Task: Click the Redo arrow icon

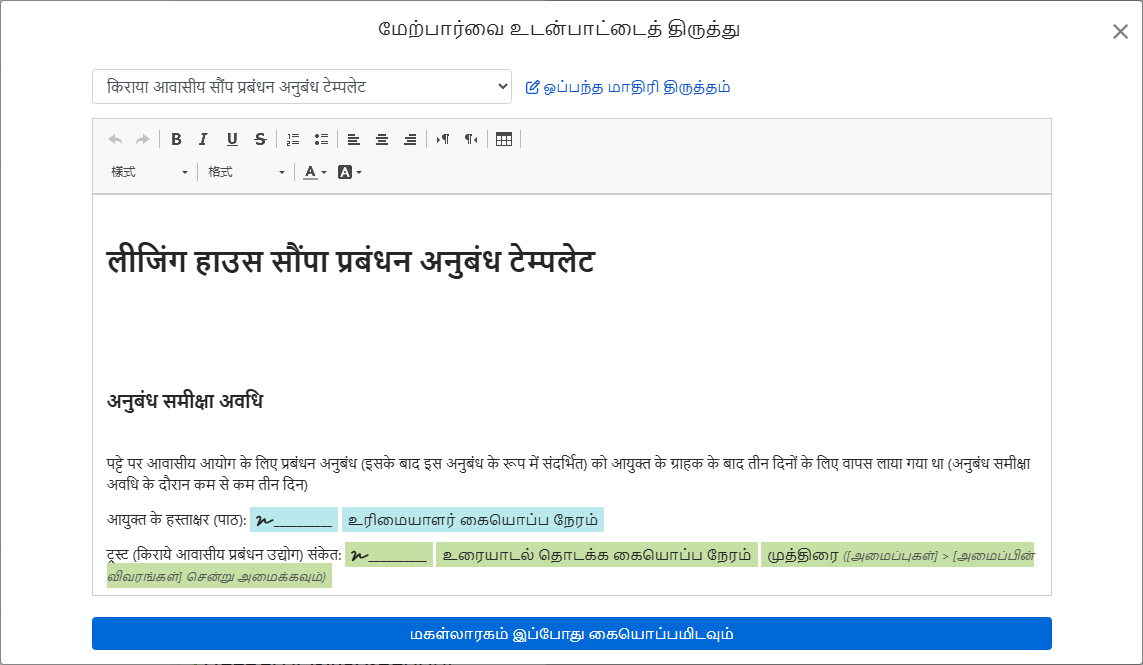Action: coord(143,139)
